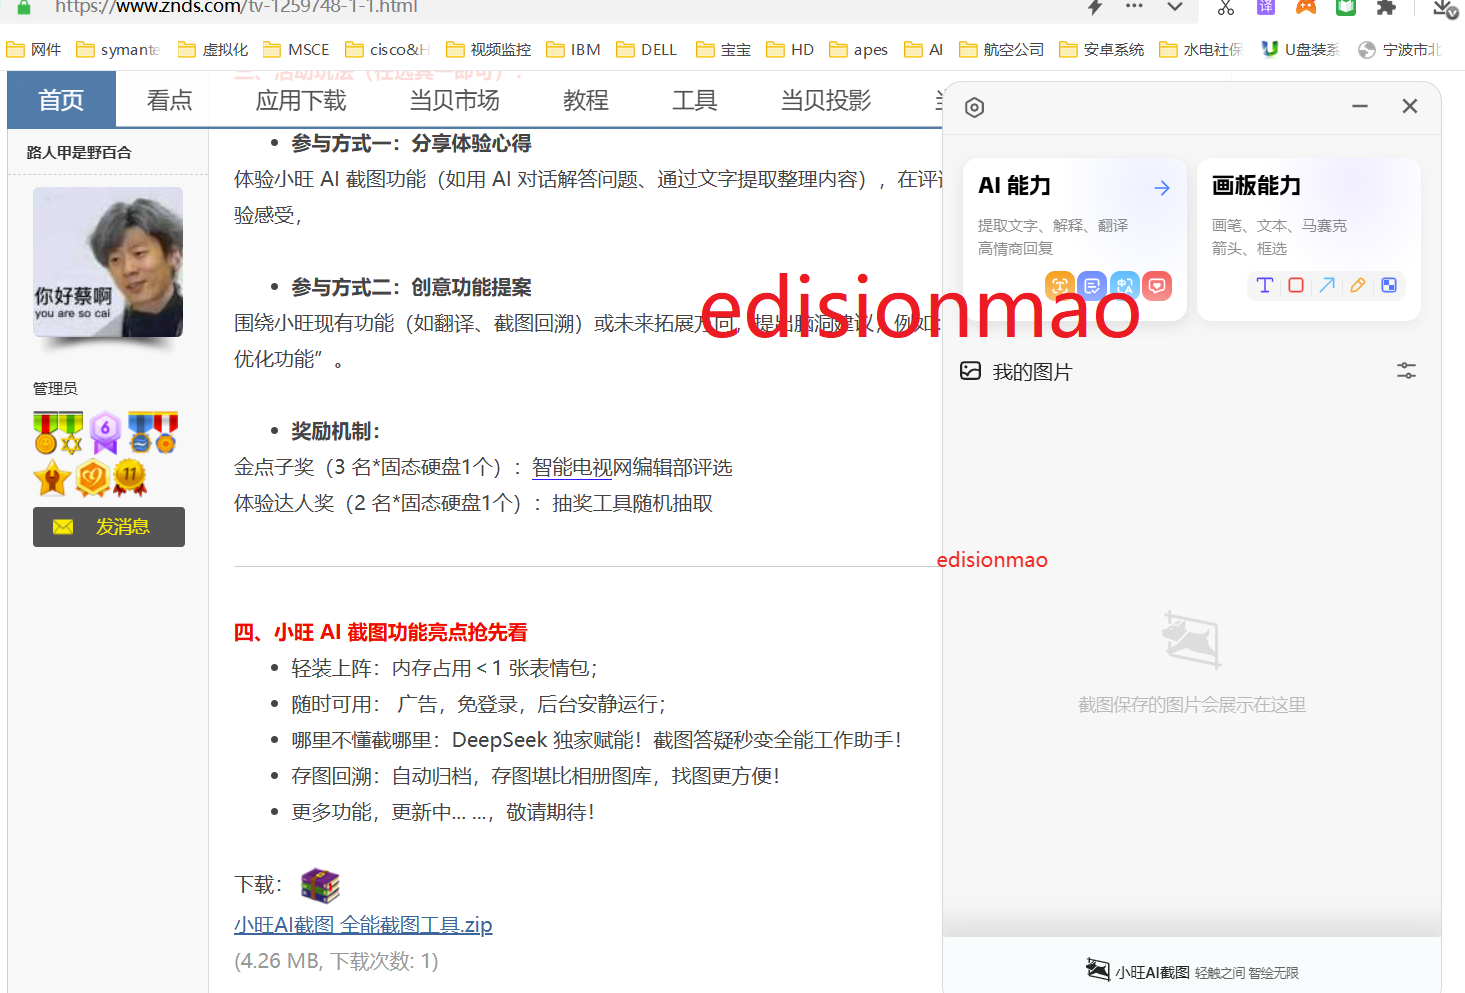Click the 发消息 button
Screen dimensions: 1465x993
coord(109,527)
